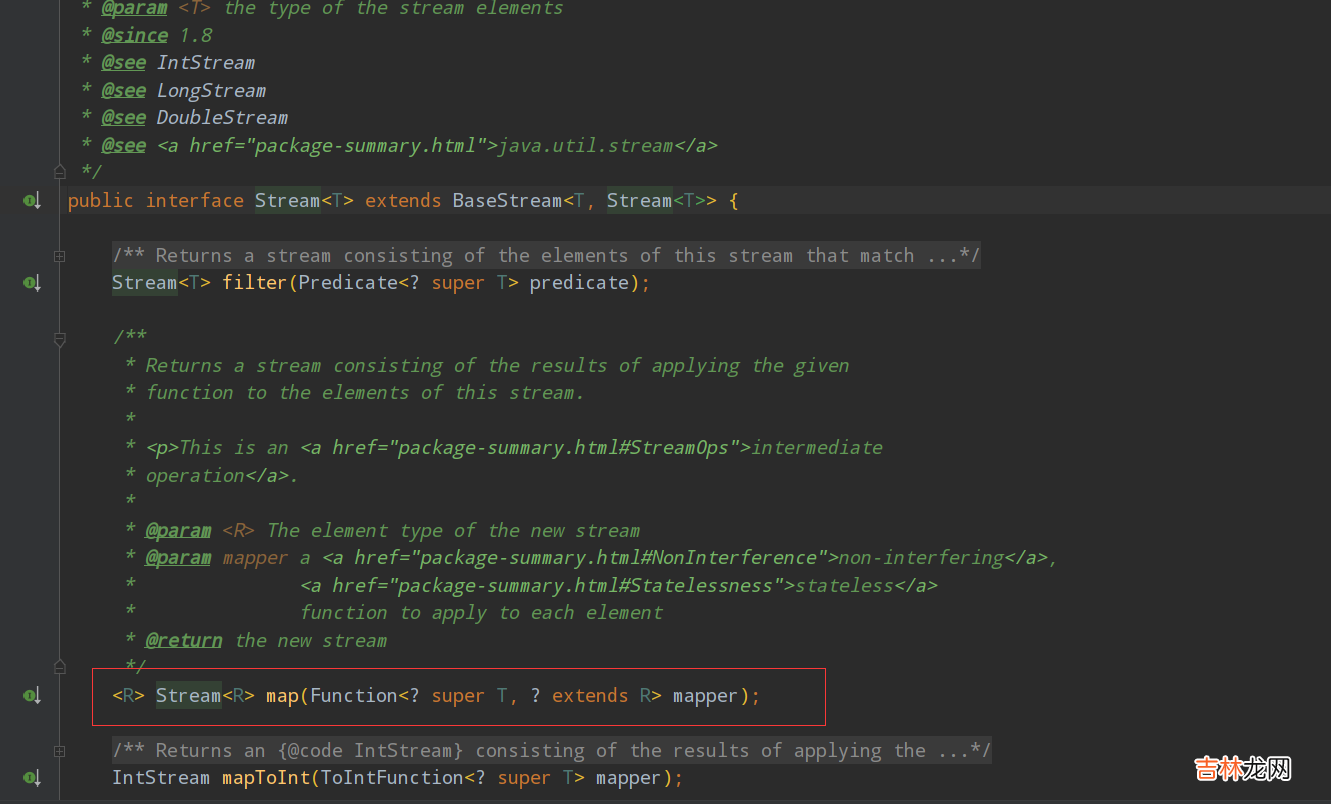This screenshot has width=1331, height=804.
Task: Click the gutter icon next to mapToInt
Action: click(x=31, y=778)
